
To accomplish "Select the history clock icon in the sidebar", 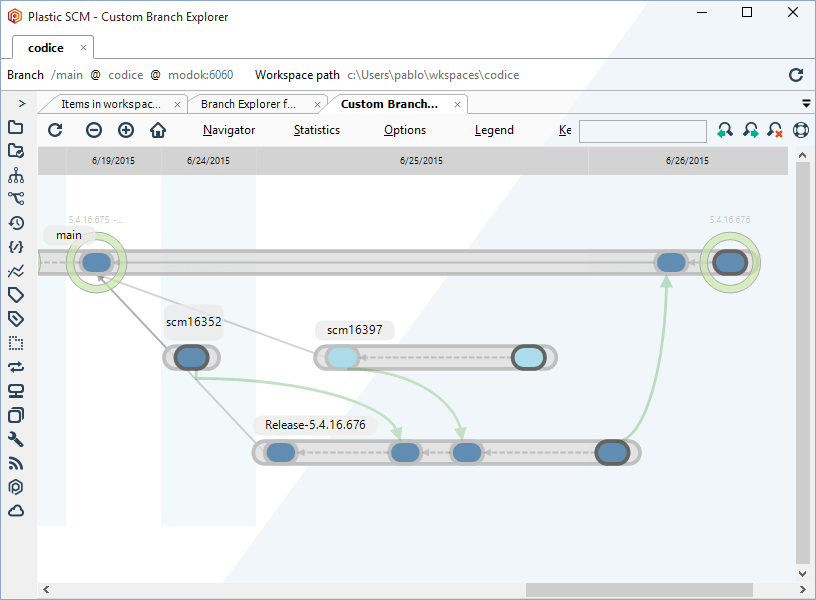I will click(x=15, y=222).
